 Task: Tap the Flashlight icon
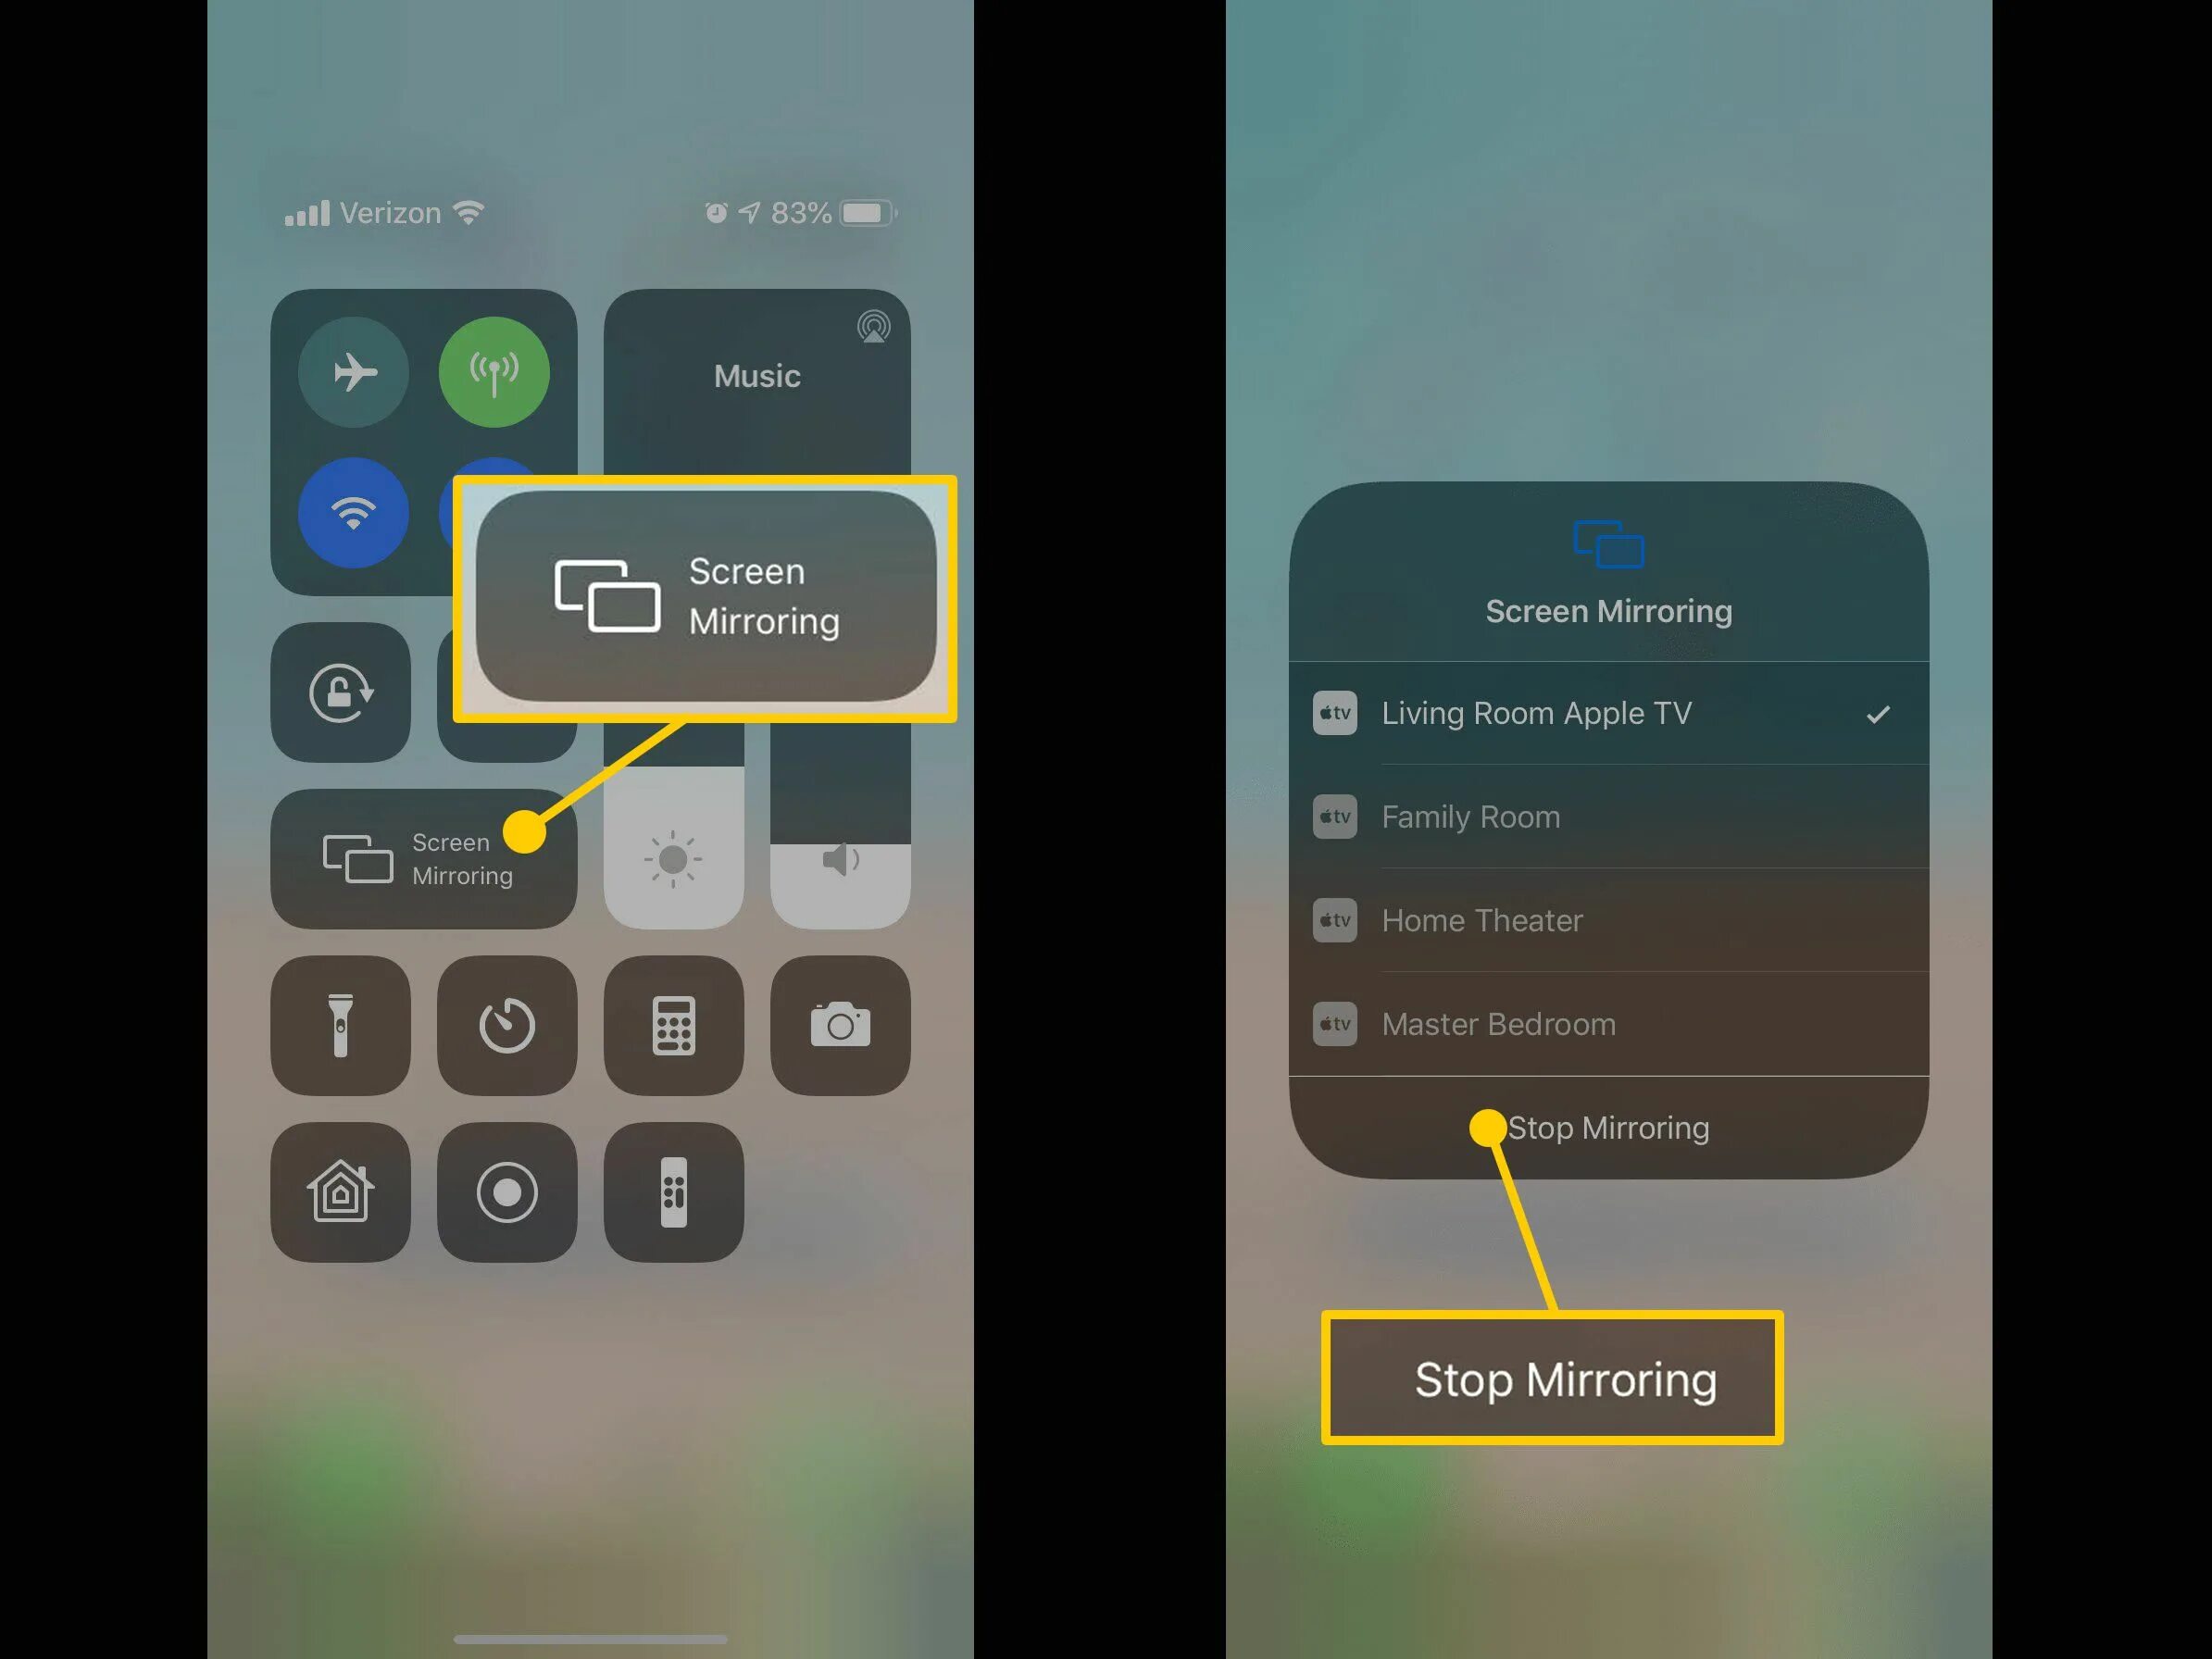pos(342,1023)
